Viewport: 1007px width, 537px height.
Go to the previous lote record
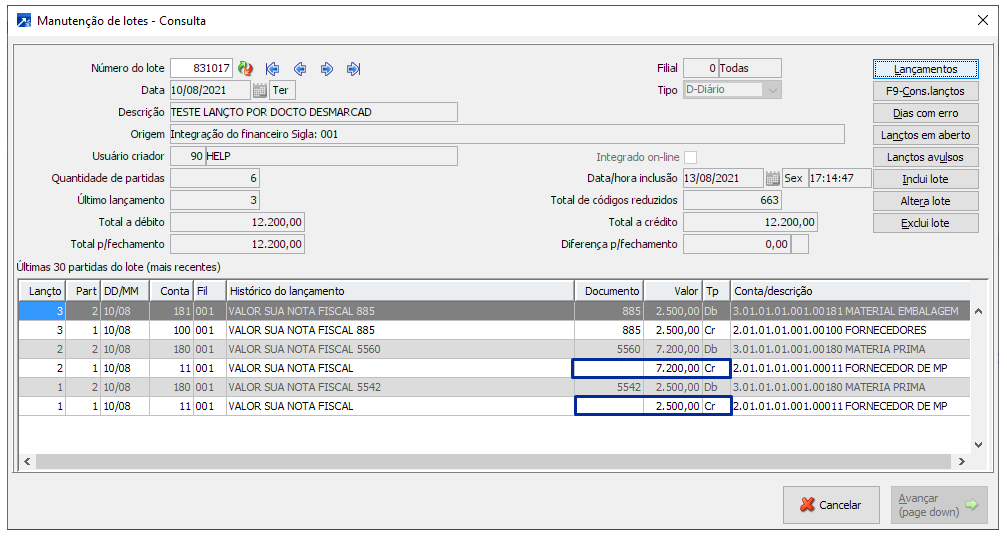(299, 69)
